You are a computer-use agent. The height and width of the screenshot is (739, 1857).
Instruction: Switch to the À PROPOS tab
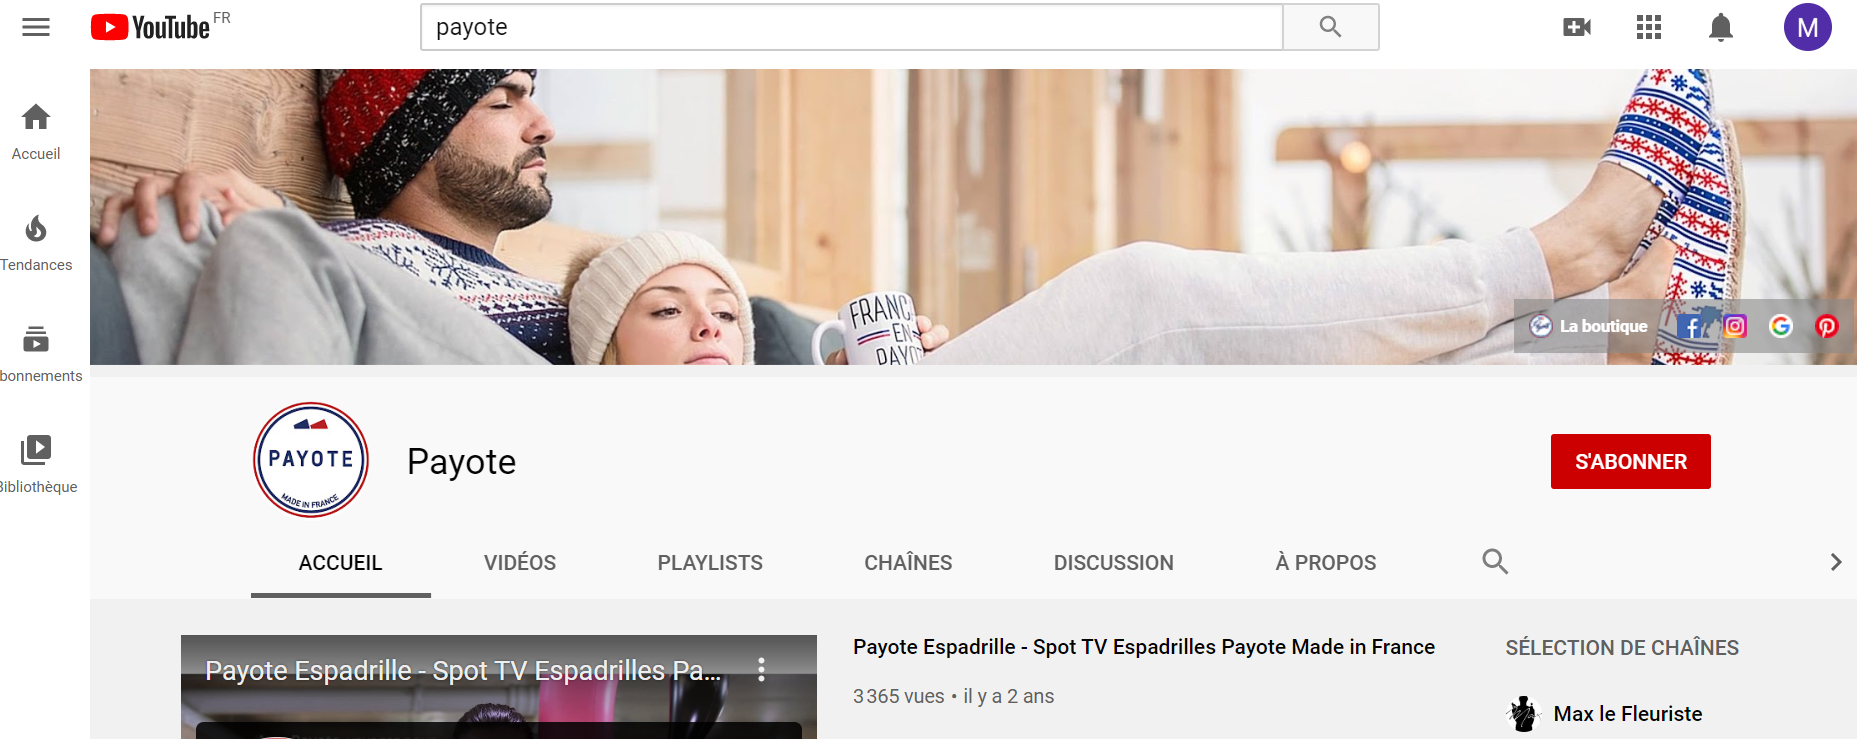point(1326,563)
